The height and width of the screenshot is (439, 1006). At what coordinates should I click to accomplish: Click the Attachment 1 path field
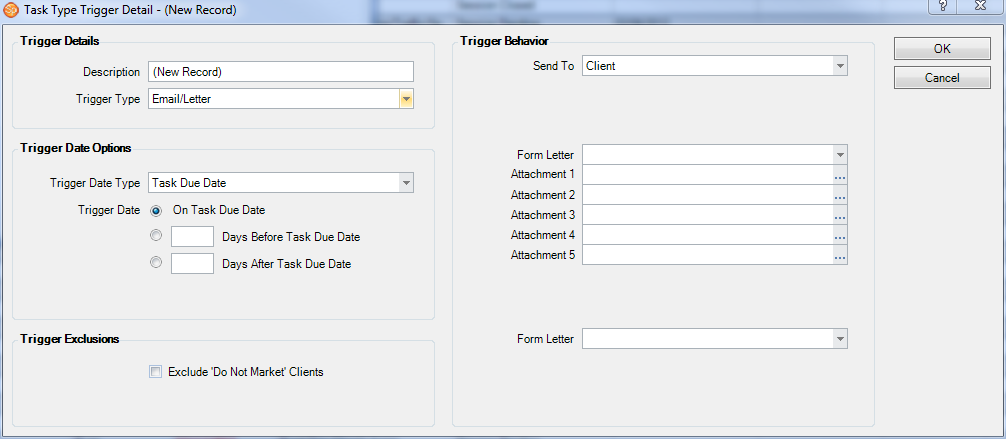(x=708, y=175)
